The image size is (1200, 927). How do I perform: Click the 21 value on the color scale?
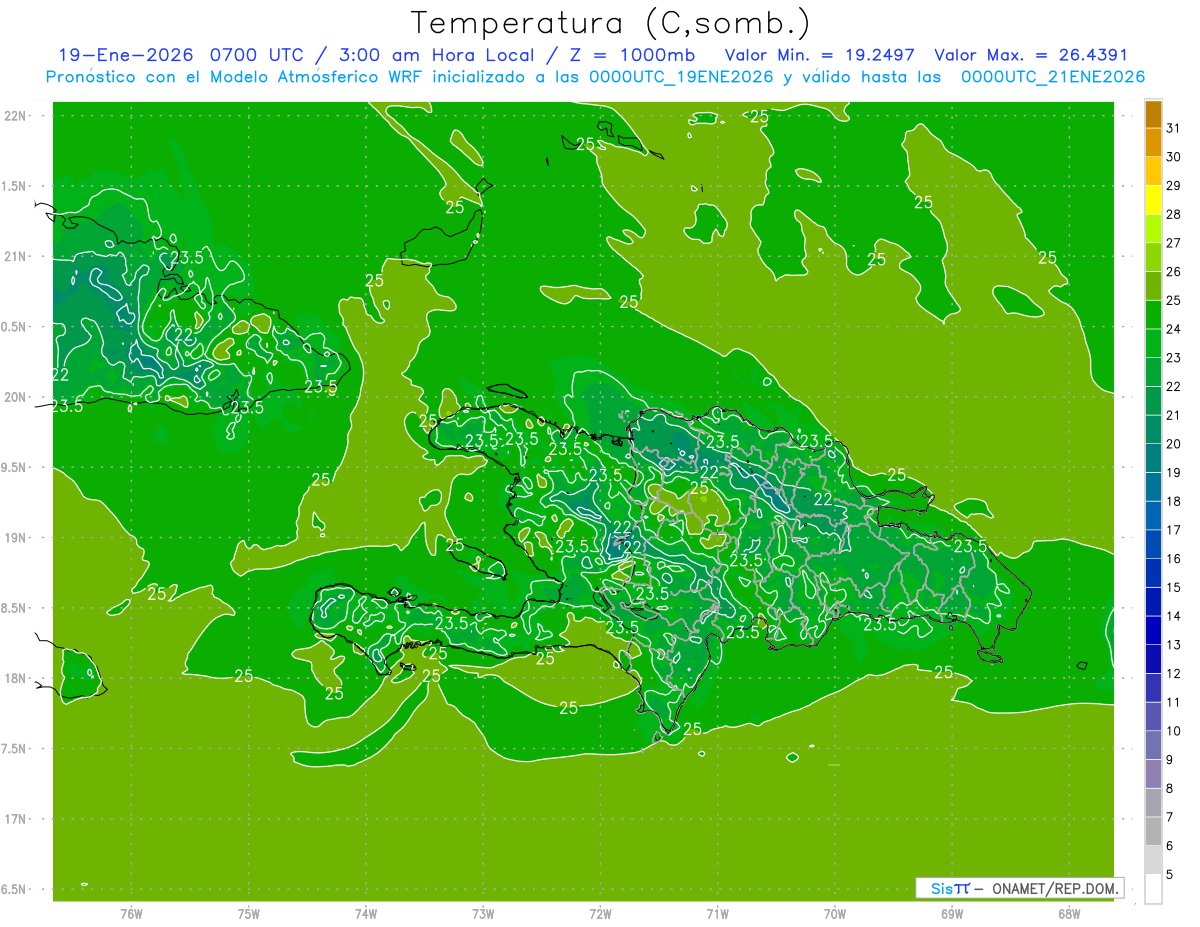pyautogui.click(x=1174, y=415)
